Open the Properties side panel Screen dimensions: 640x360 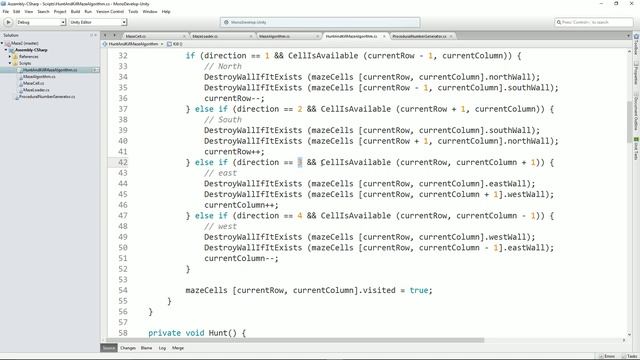[636, 74]
